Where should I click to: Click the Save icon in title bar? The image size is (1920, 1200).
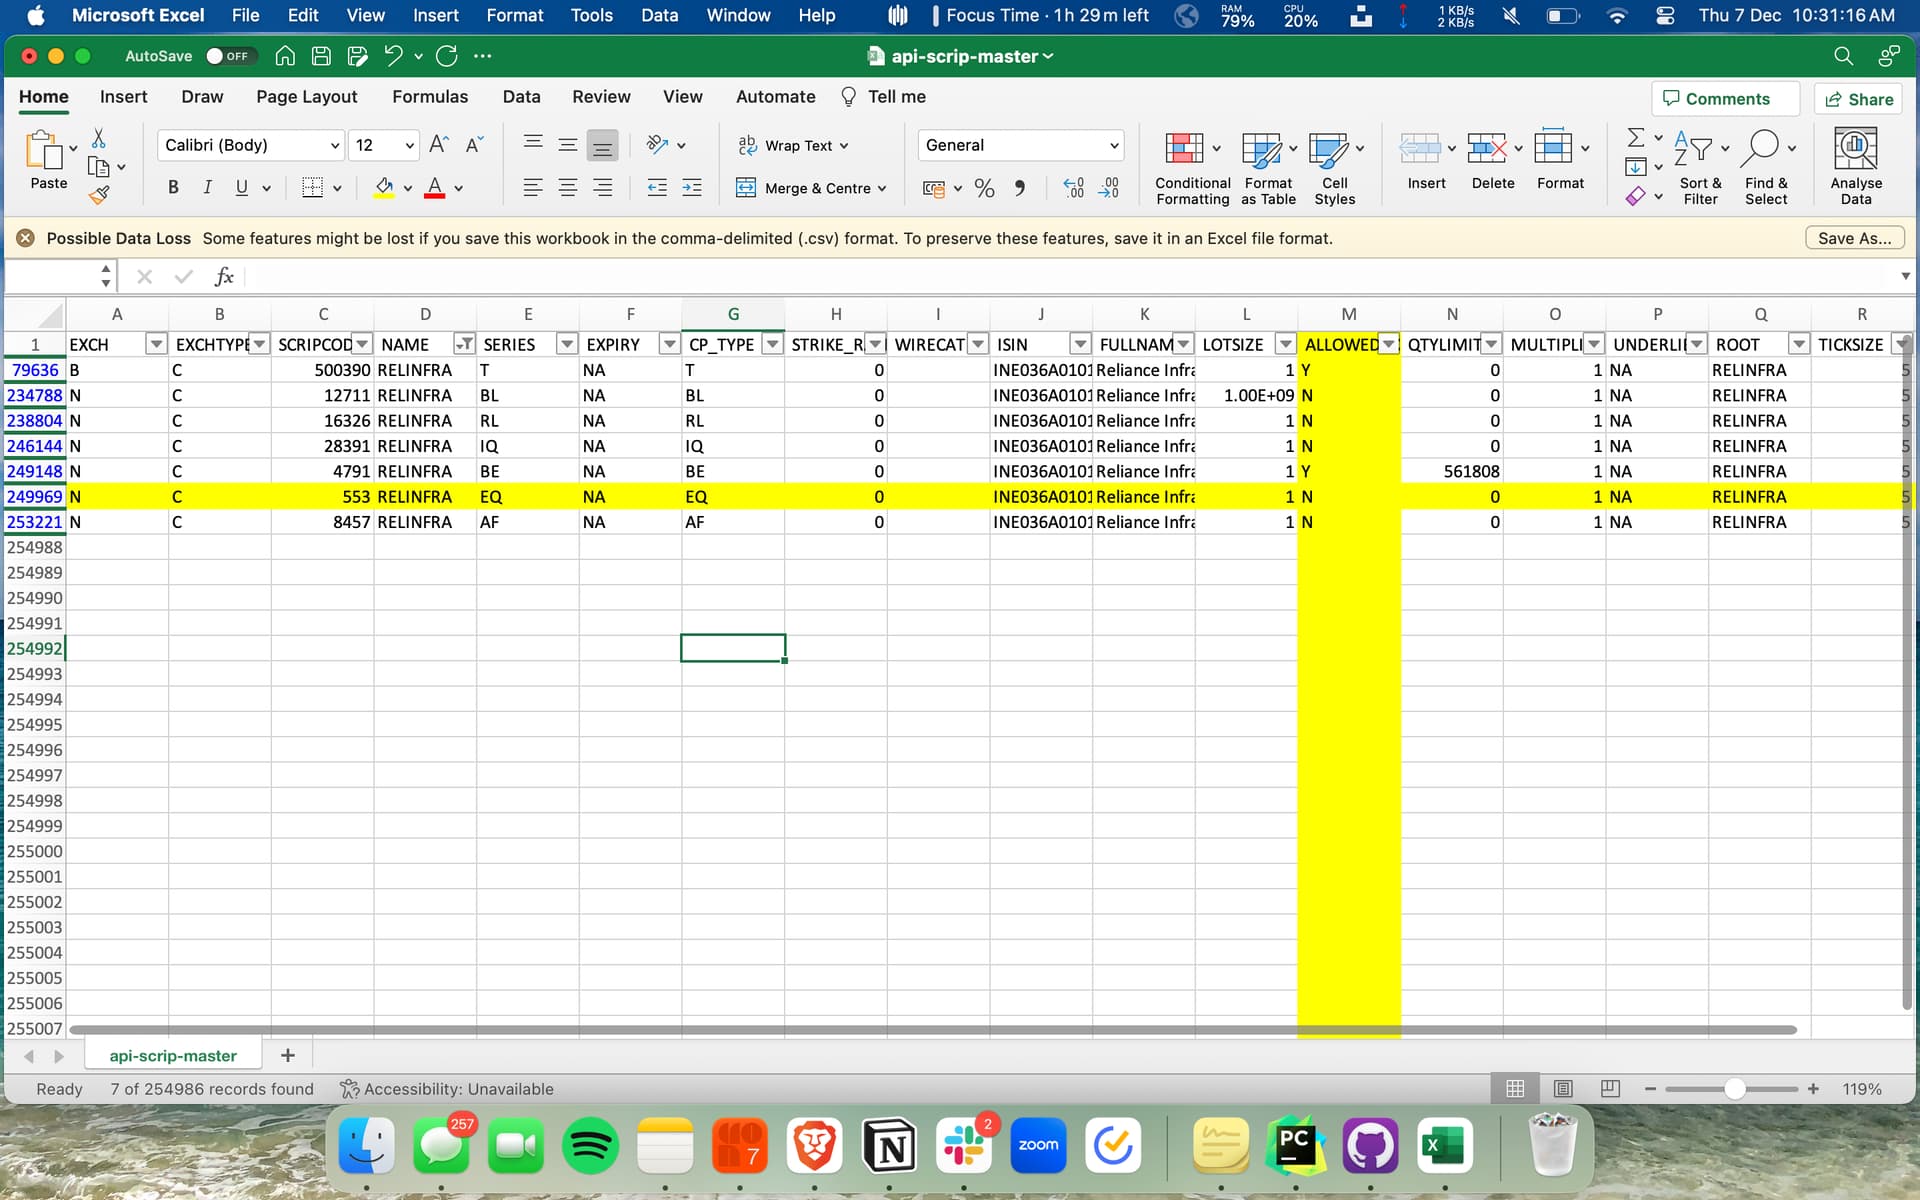click(x=321, y=56)
